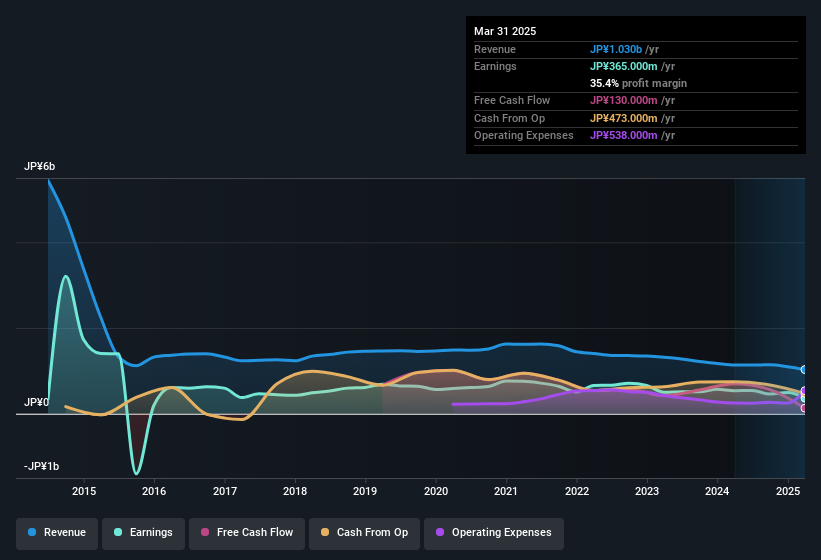The image size is (821, 560).
Task: Click the JP¥1.030b revenue value
Action: click(616, 49)
